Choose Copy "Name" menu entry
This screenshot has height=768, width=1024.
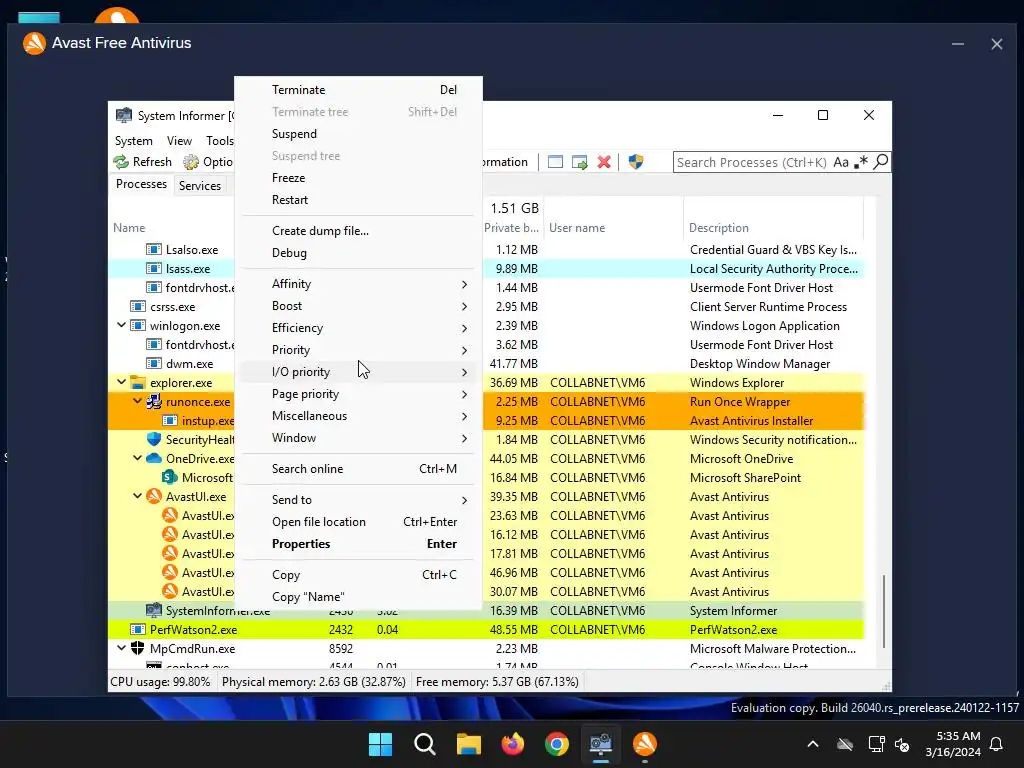pos(359,597)
